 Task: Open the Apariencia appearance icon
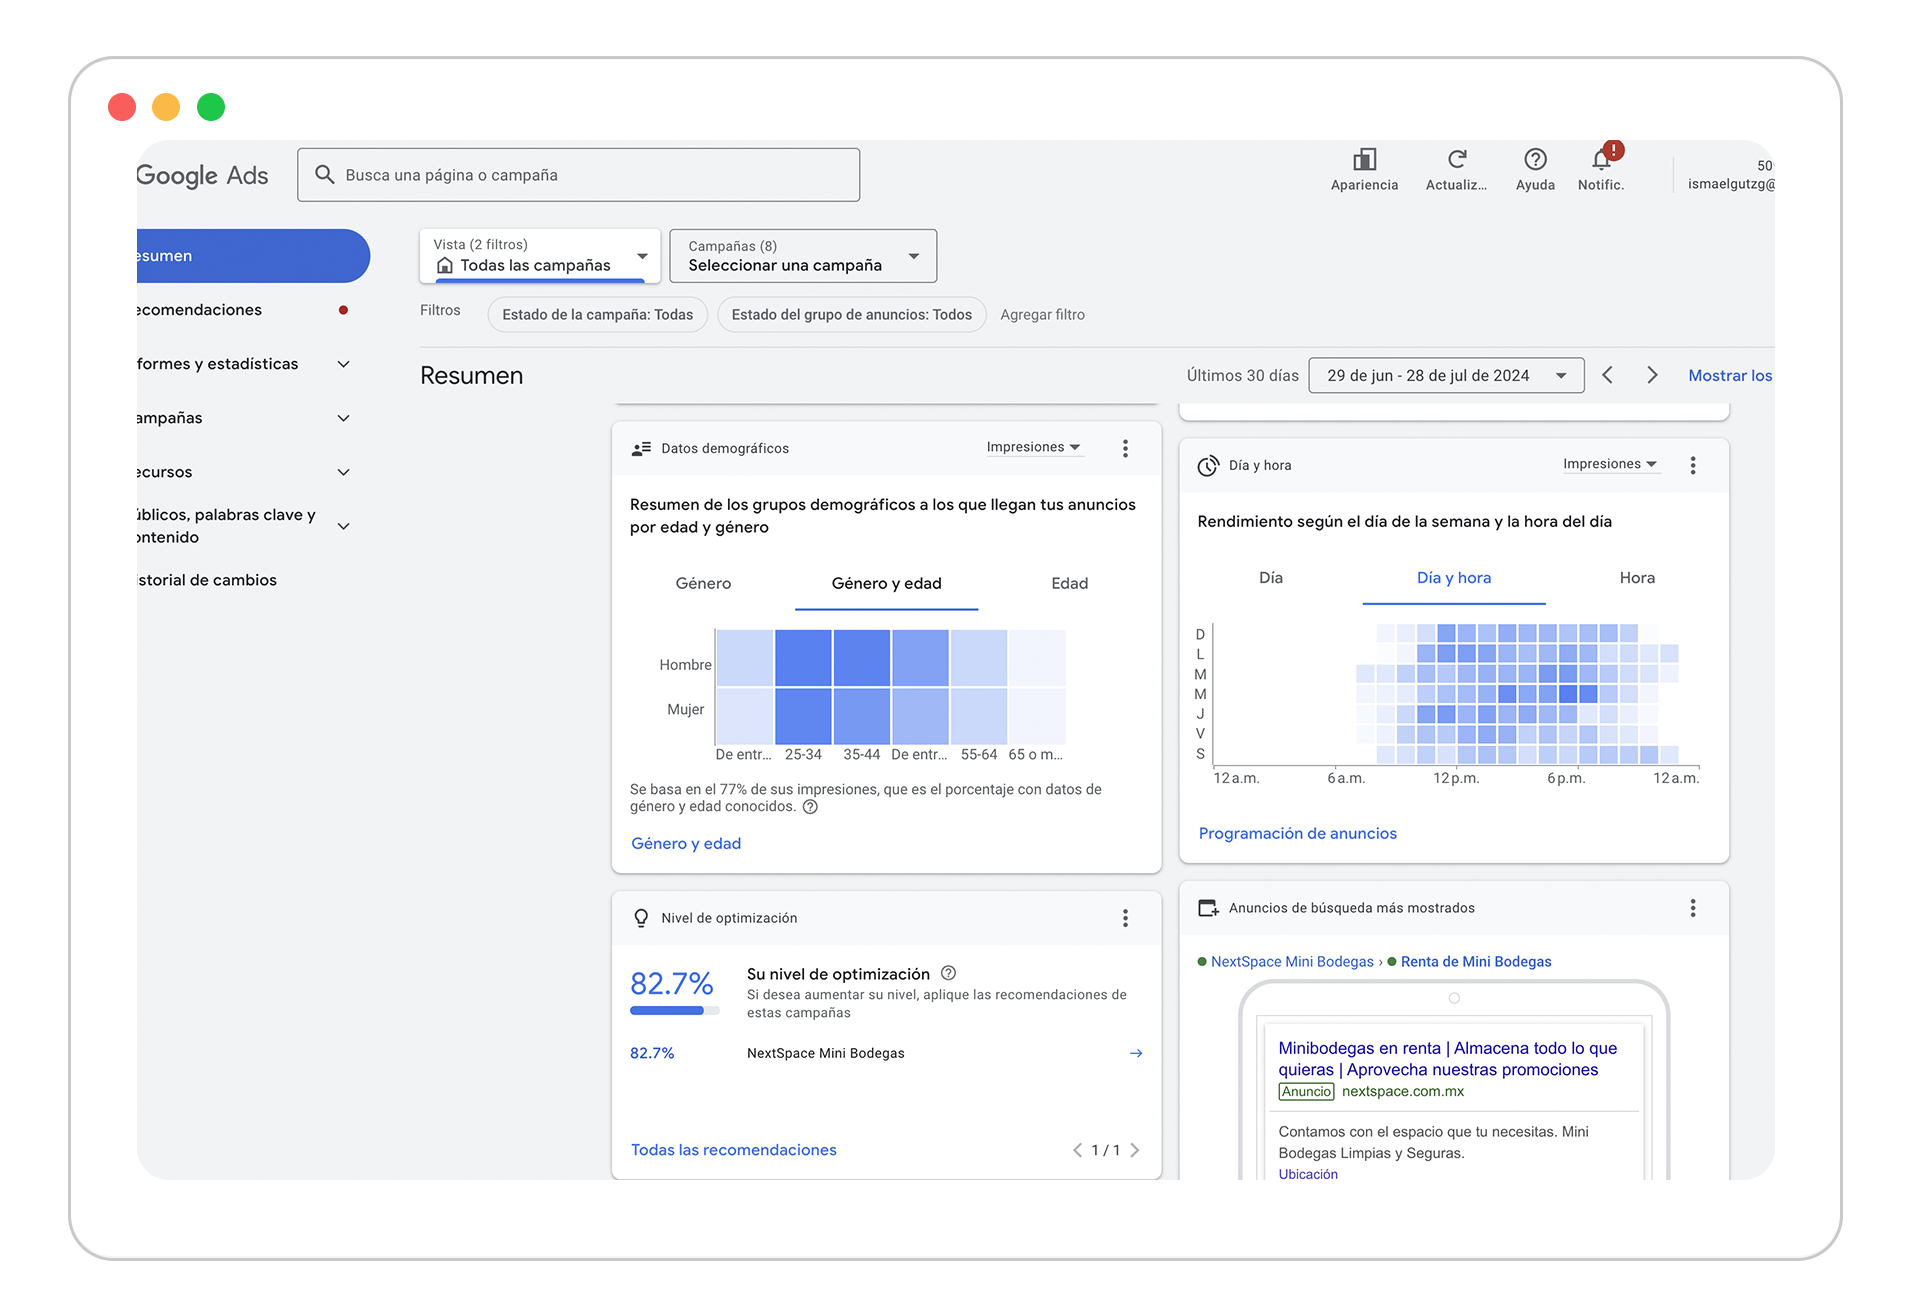click(1364, 161)
